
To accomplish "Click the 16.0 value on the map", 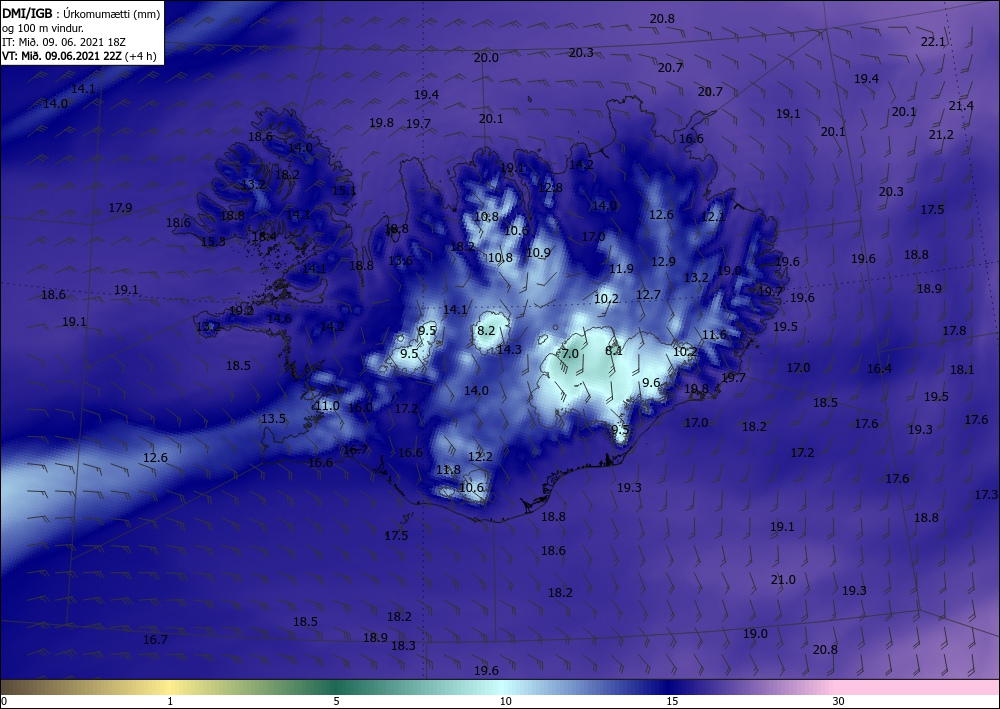I will click(360, 408).
